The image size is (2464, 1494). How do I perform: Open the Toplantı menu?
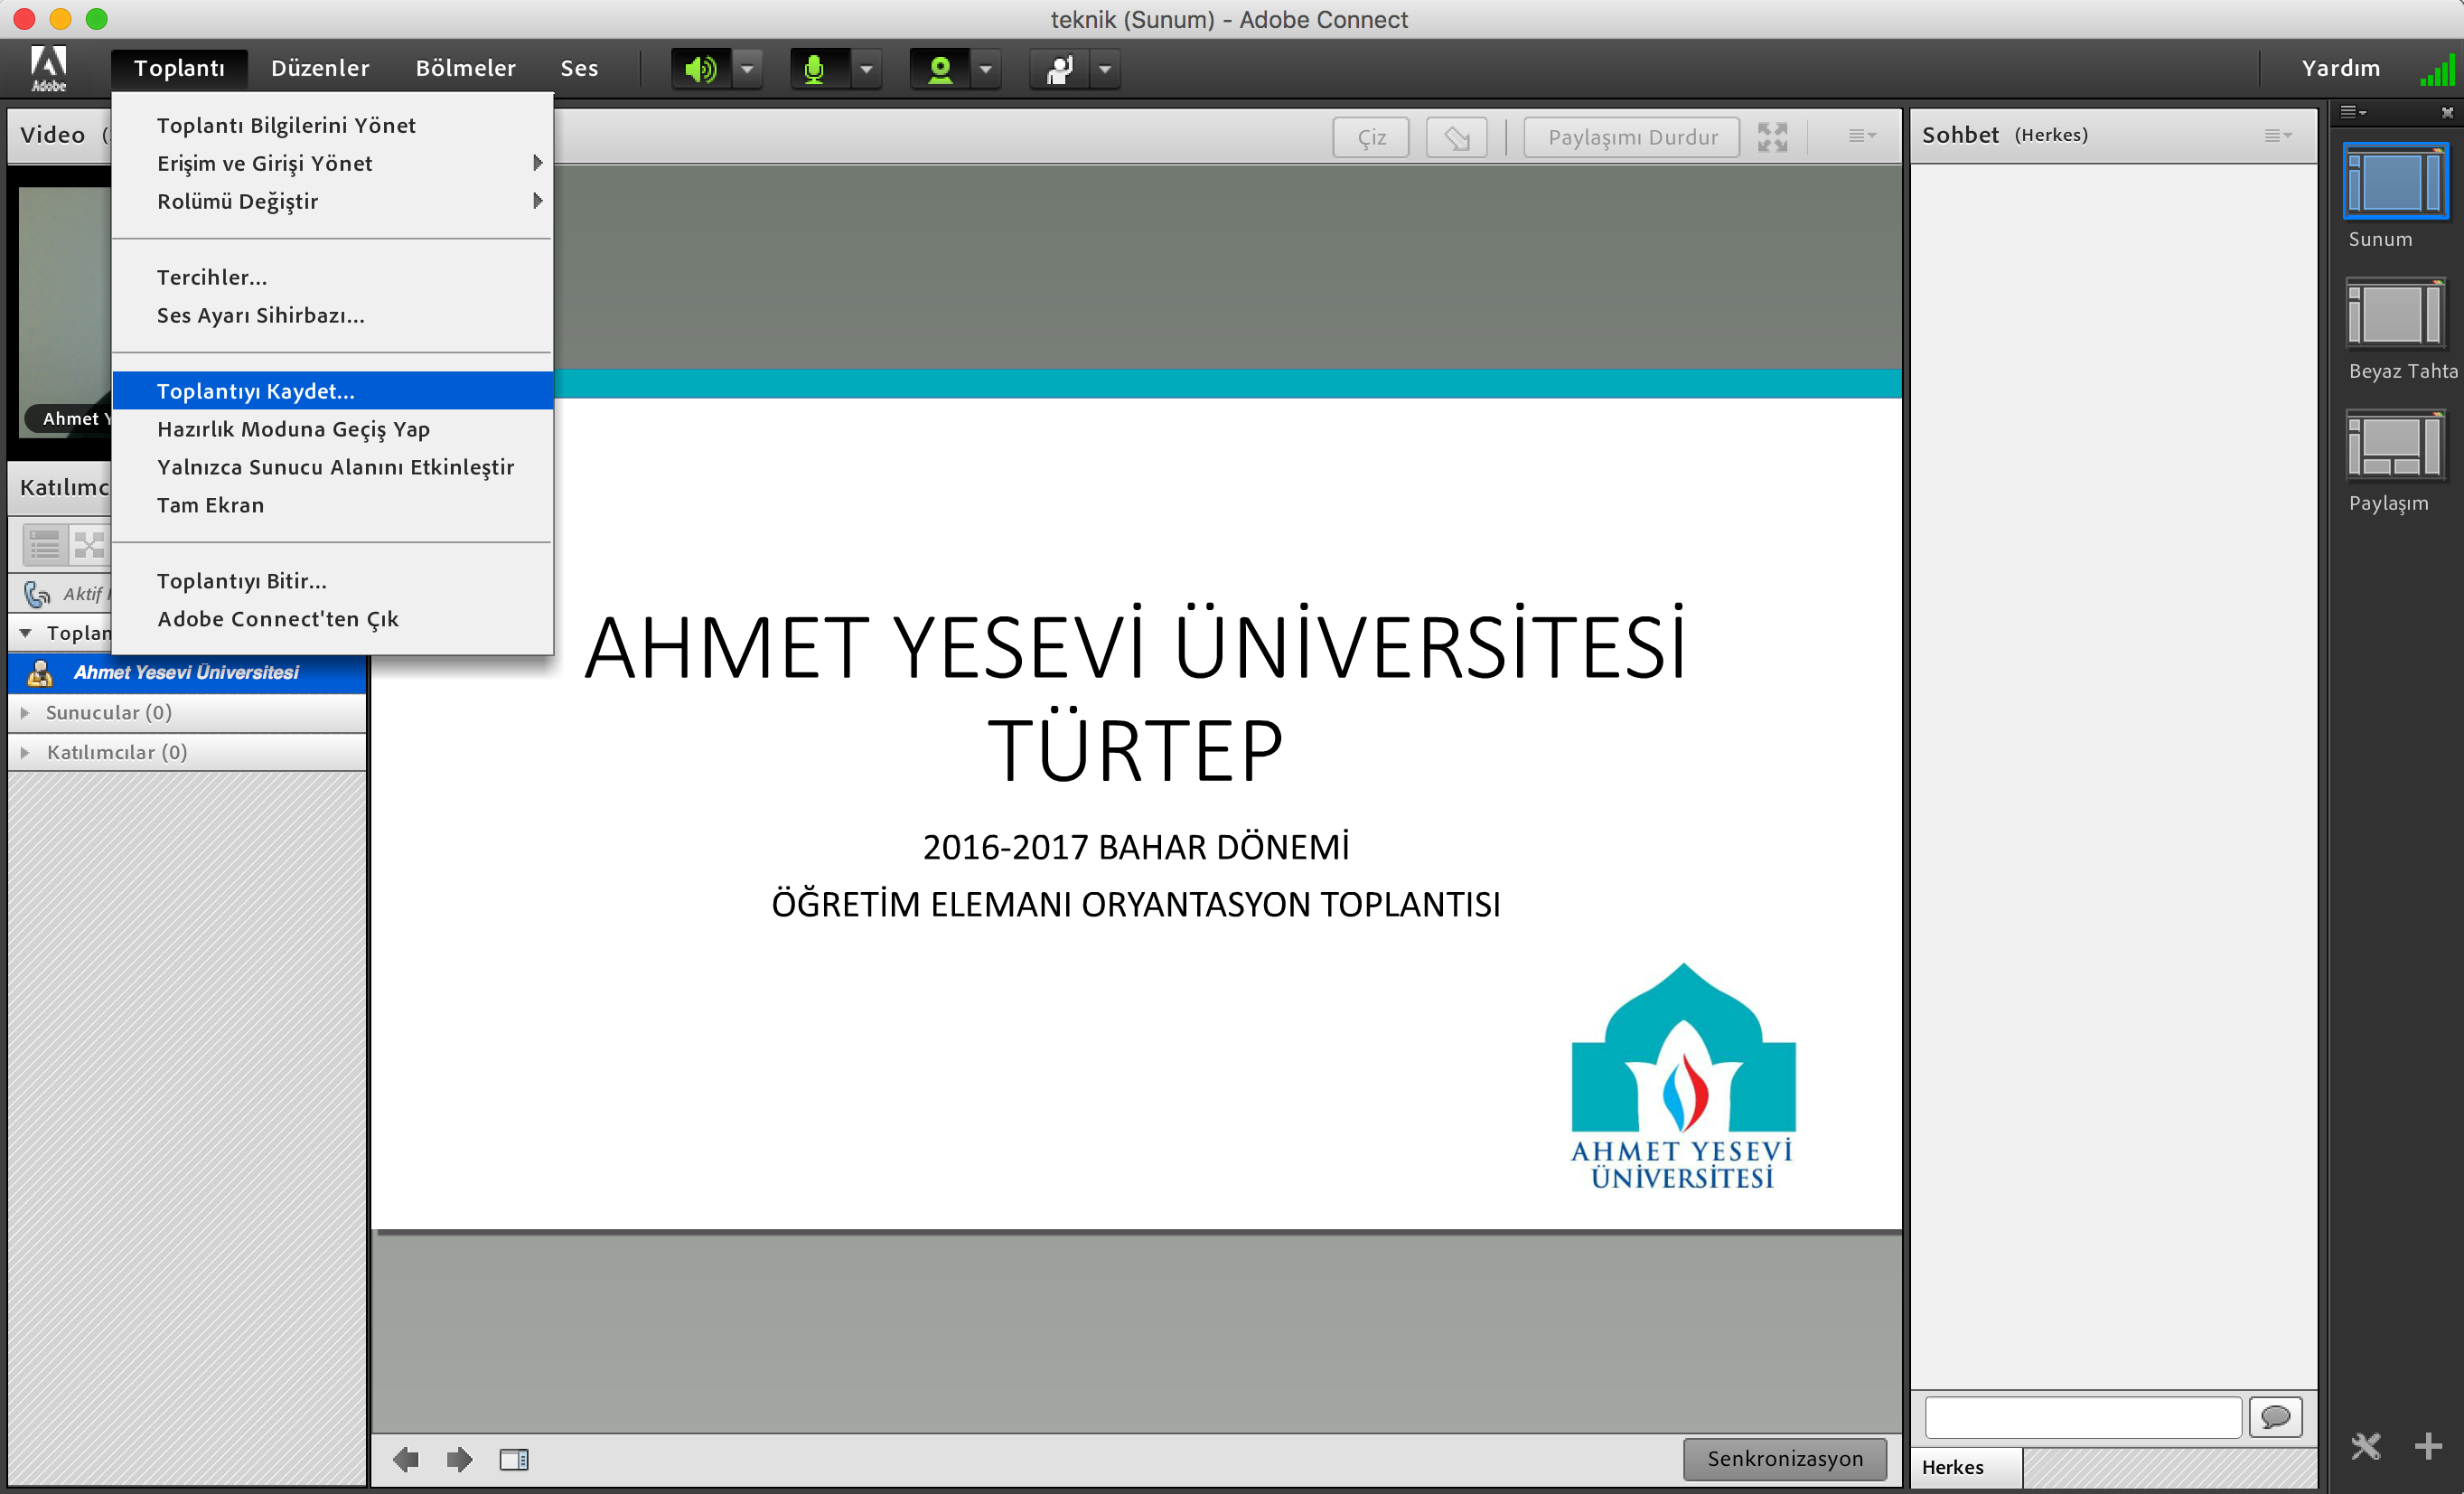tap(179, 68)
